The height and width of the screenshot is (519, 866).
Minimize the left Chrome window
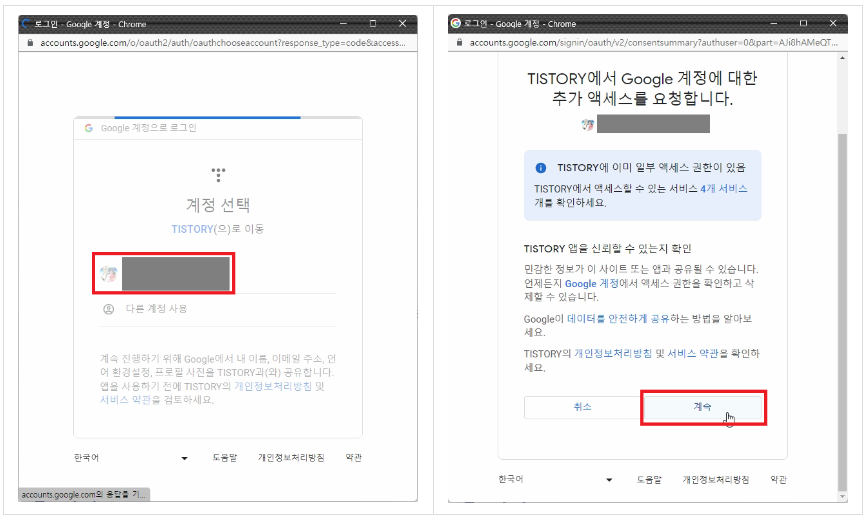(343, 23)
